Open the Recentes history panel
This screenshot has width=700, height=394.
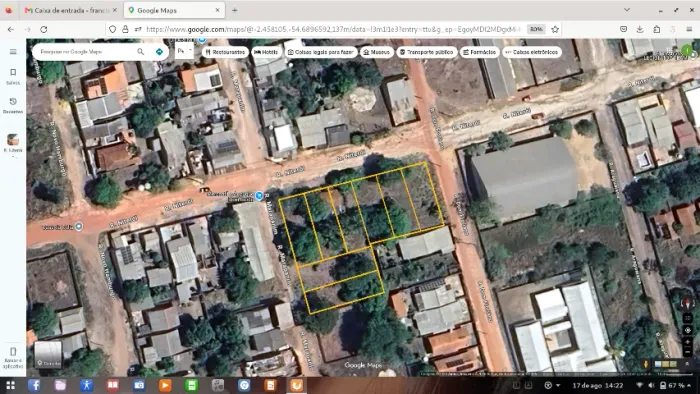point(13,106)
